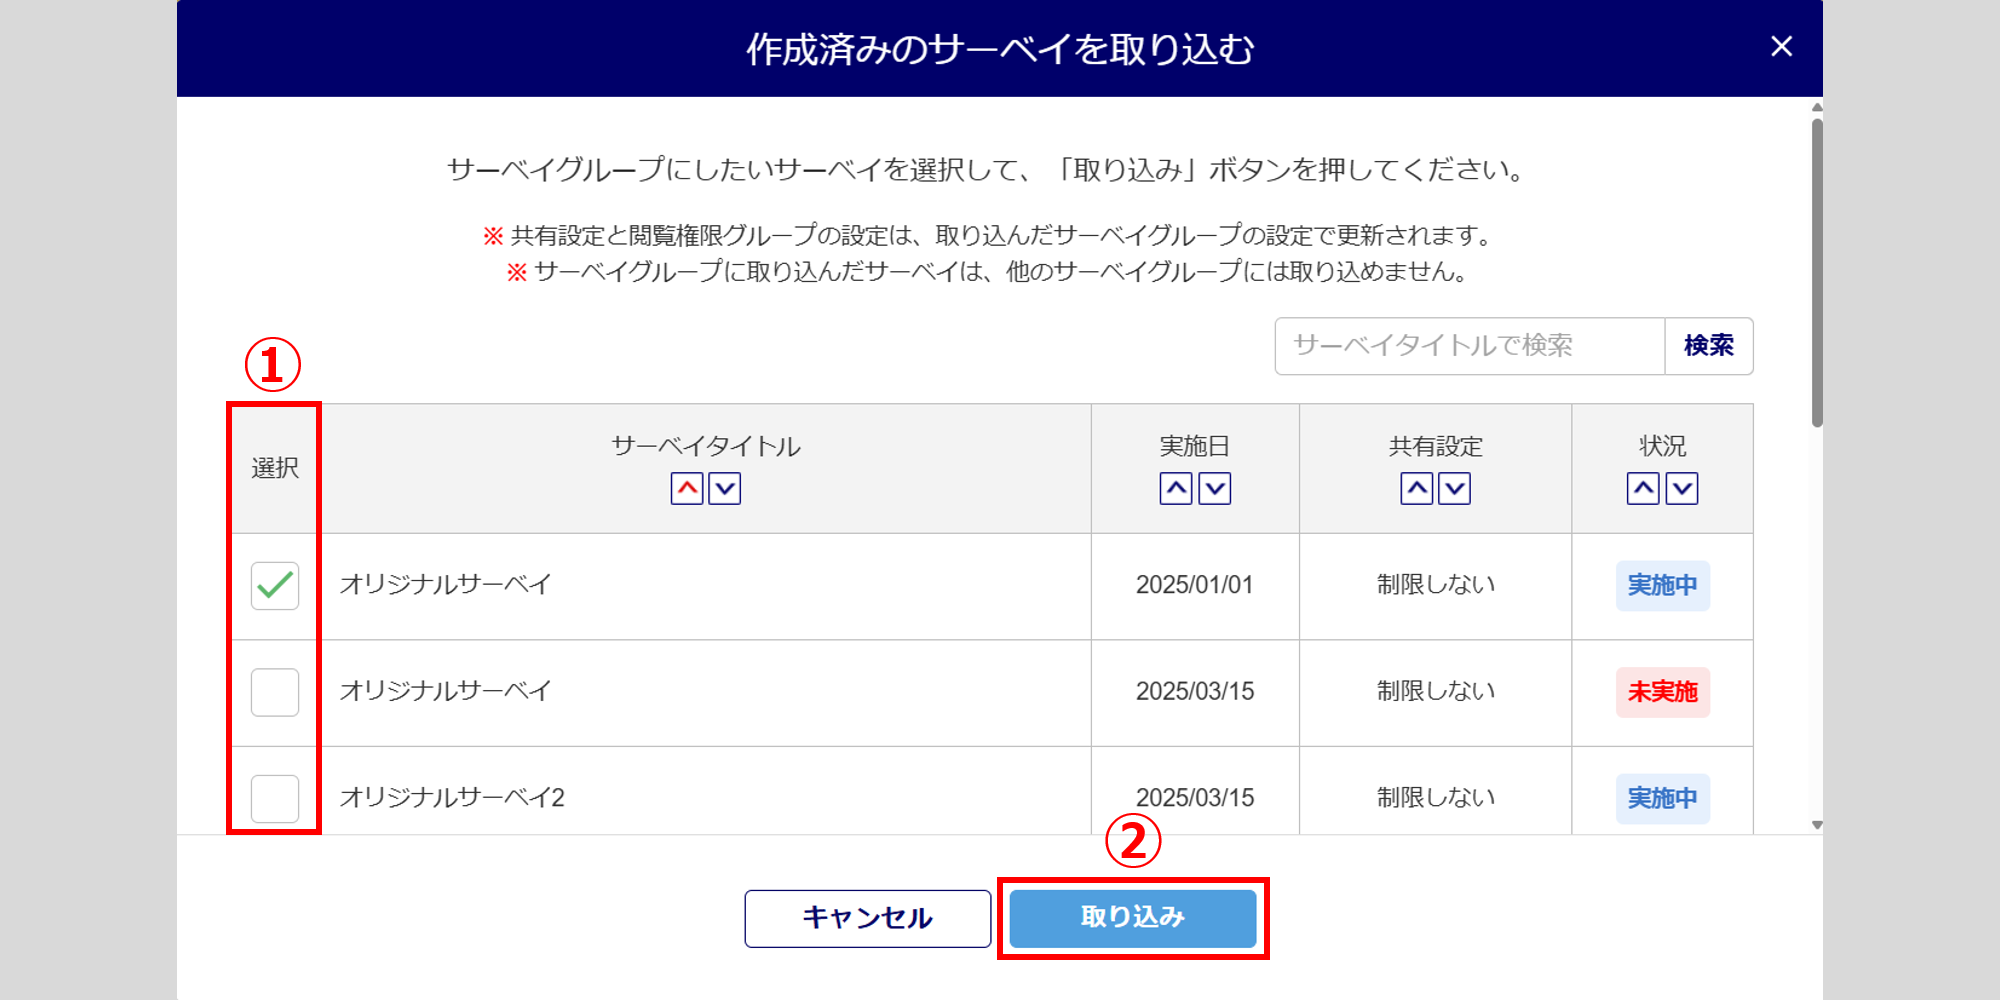Sort 共有設定 column ascending

1417,489
